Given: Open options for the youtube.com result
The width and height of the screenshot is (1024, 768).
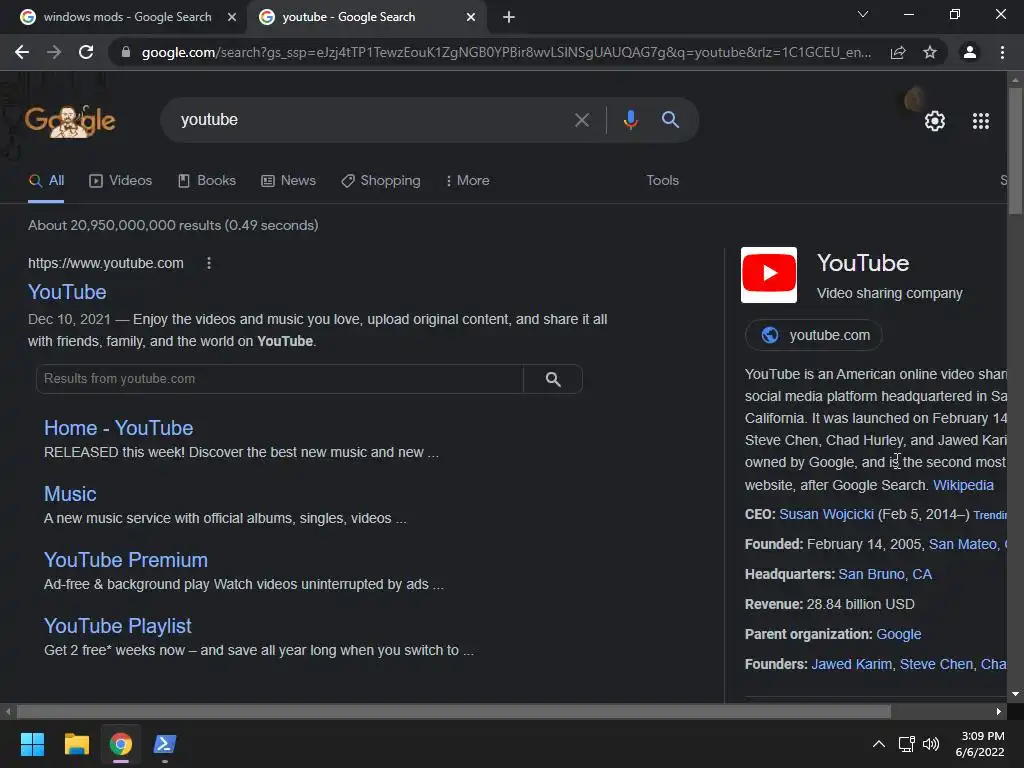Looking at the screenshot, I should [209, 263].
